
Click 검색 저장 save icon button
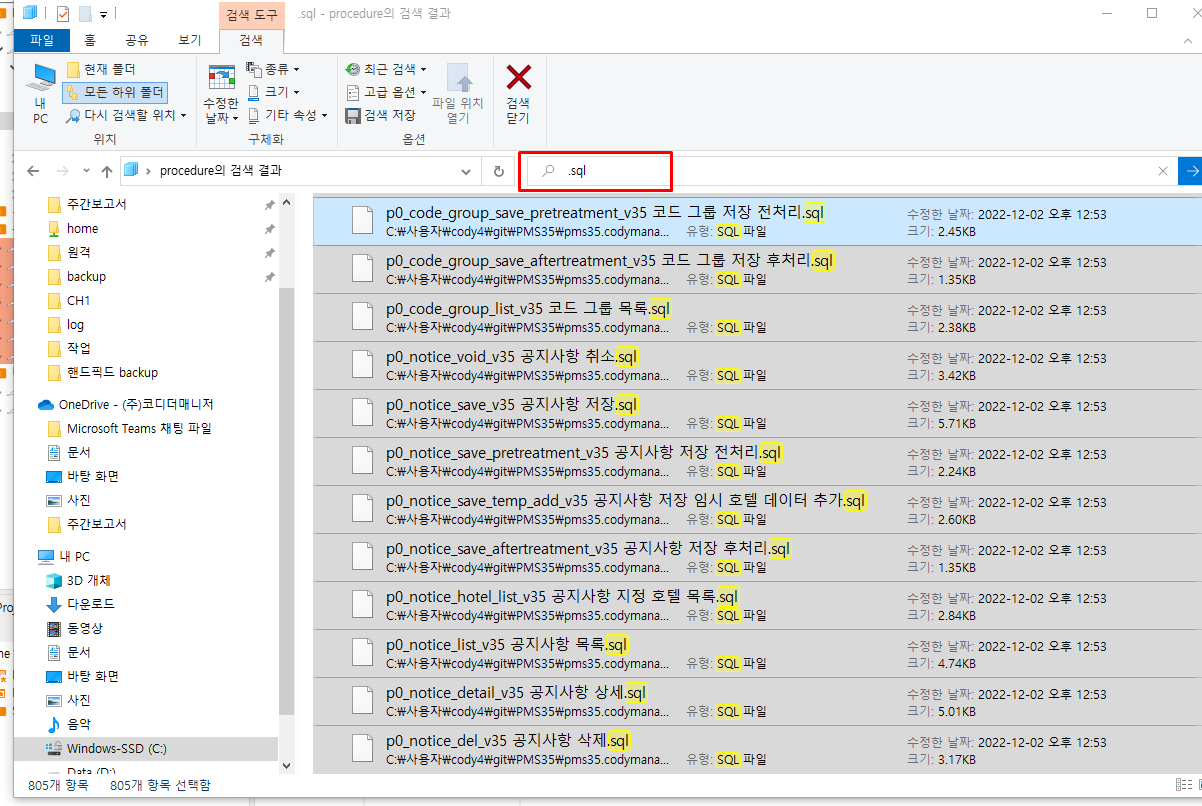(x=380, y=115)
